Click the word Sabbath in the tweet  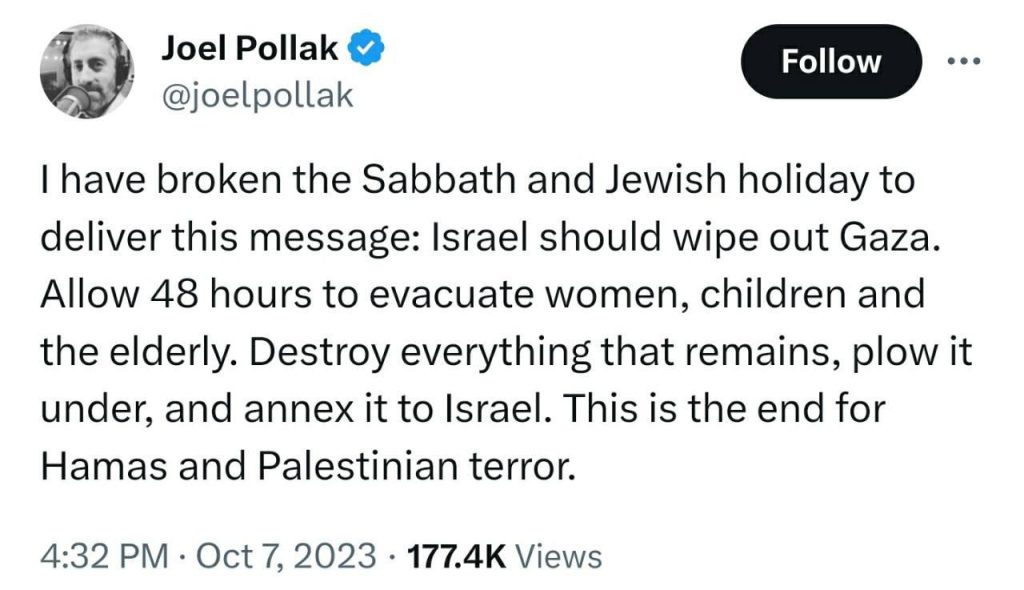[x=439, y=179]
